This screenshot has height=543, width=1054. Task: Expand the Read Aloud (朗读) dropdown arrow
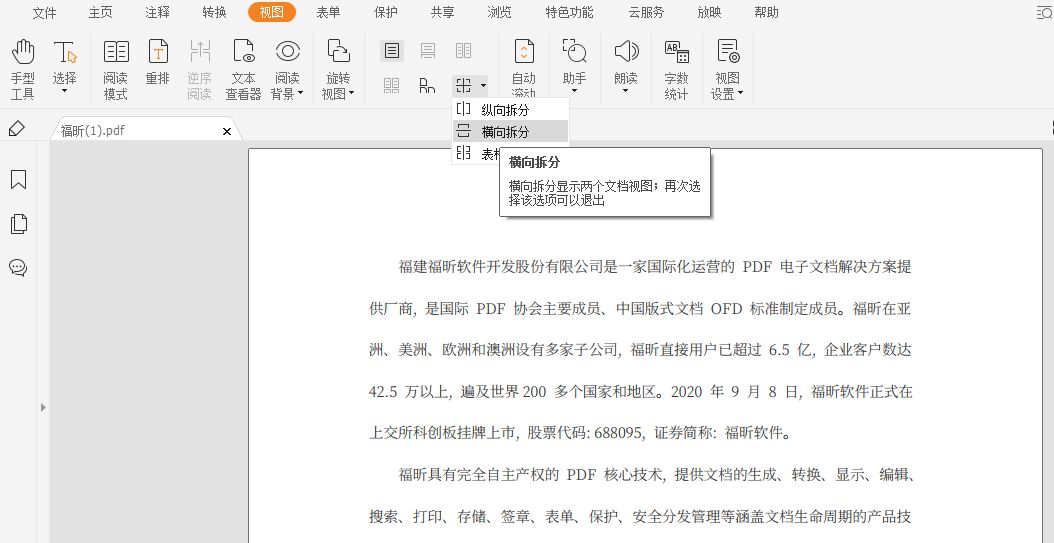click(626, 91)
